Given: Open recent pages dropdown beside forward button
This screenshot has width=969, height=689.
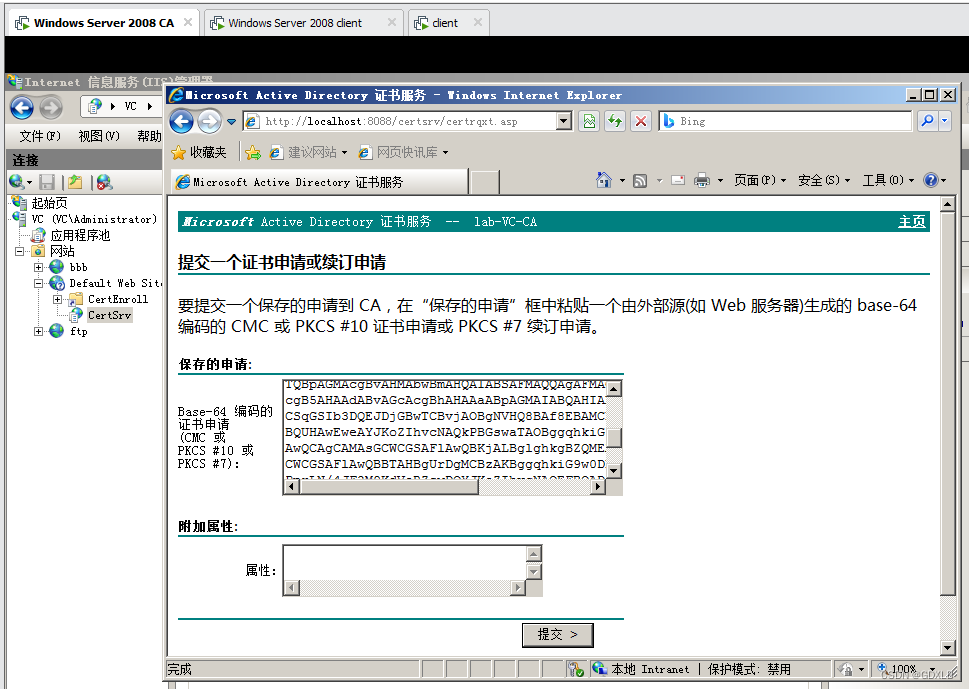Looking at the screenshot, I should coord(231,122).
